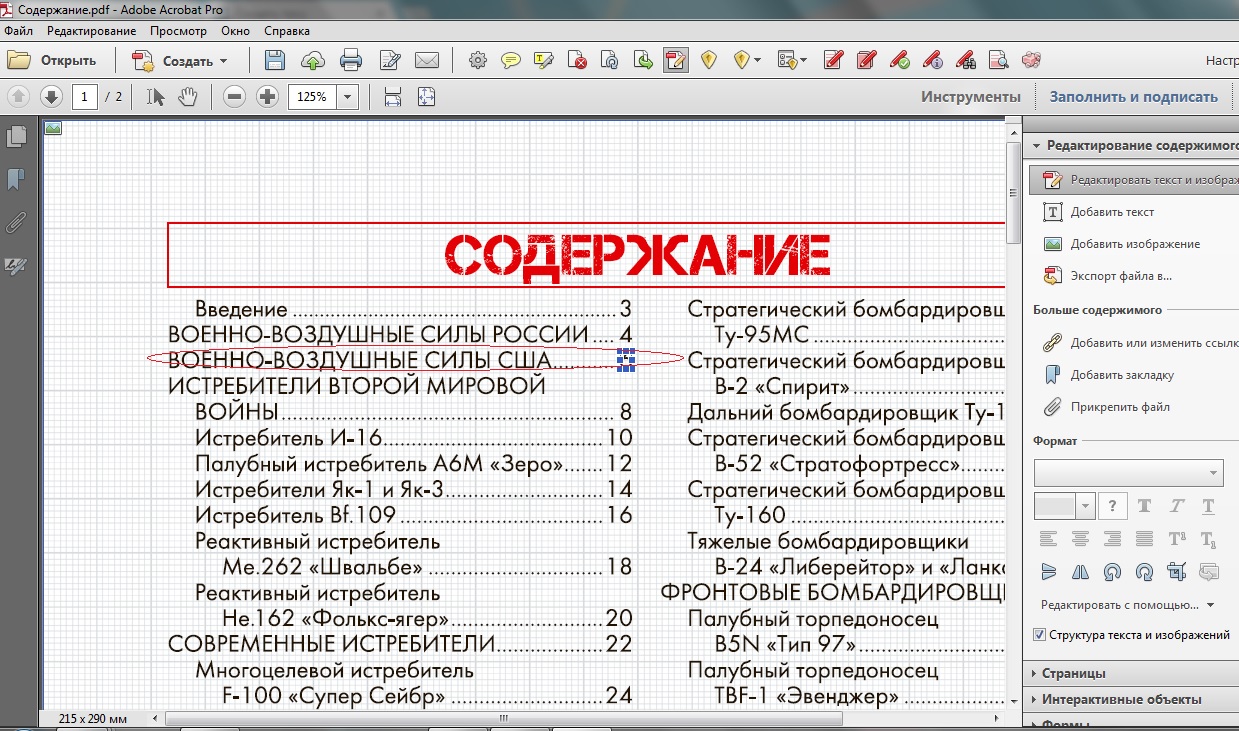Click the delete page red X icon

point(577,61)
